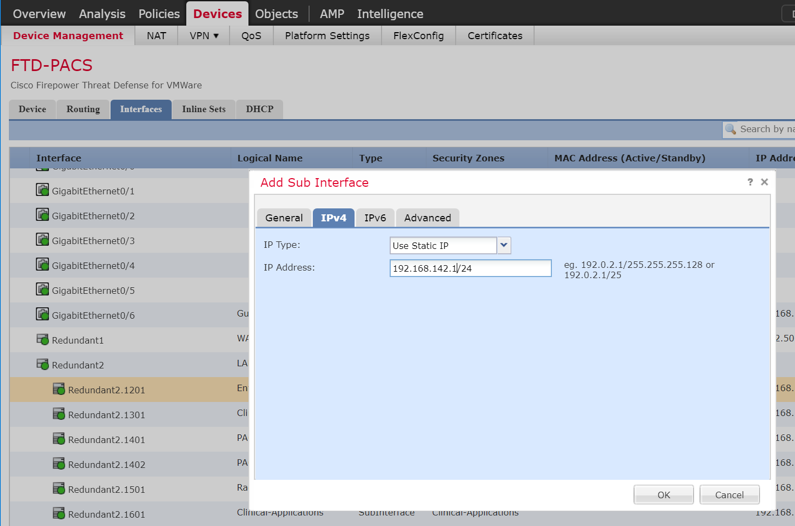Click the Redundant2.1402 subinterface icon

pos(59,464)
